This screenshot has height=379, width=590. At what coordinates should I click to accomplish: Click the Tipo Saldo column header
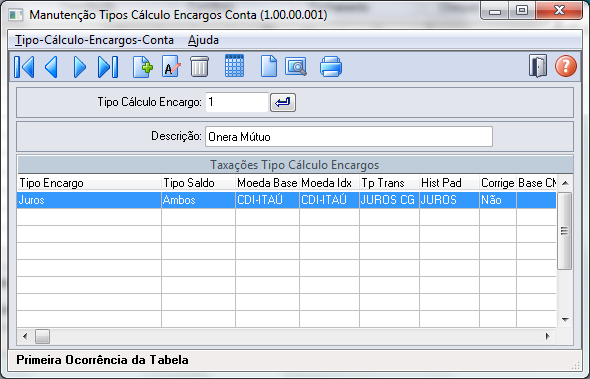coord(198,183)
